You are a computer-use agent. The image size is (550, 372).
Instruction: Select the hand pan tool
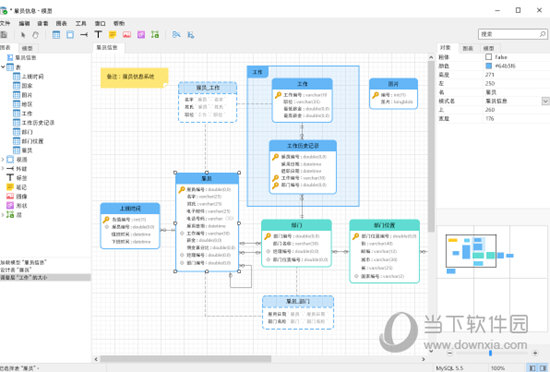[35, 35]
